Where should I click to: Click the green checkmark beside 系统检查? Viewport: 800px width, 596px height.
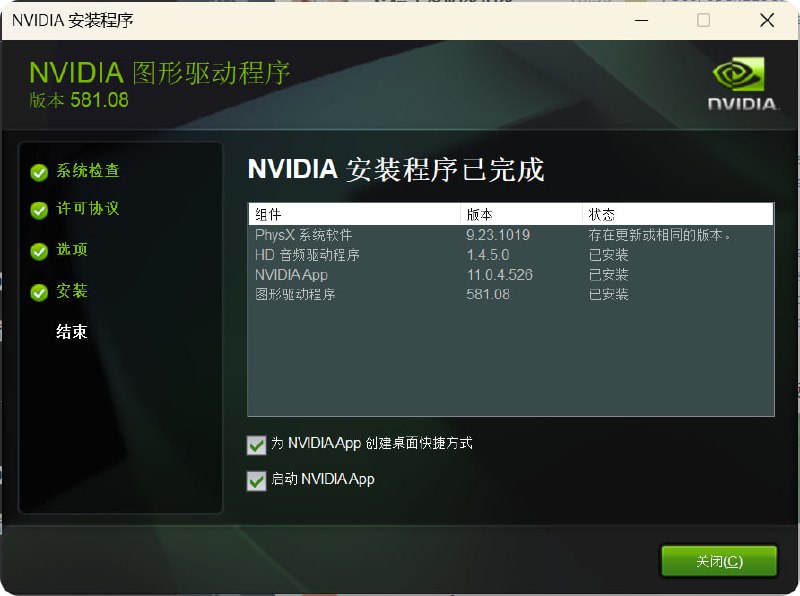tap(40, 171)
